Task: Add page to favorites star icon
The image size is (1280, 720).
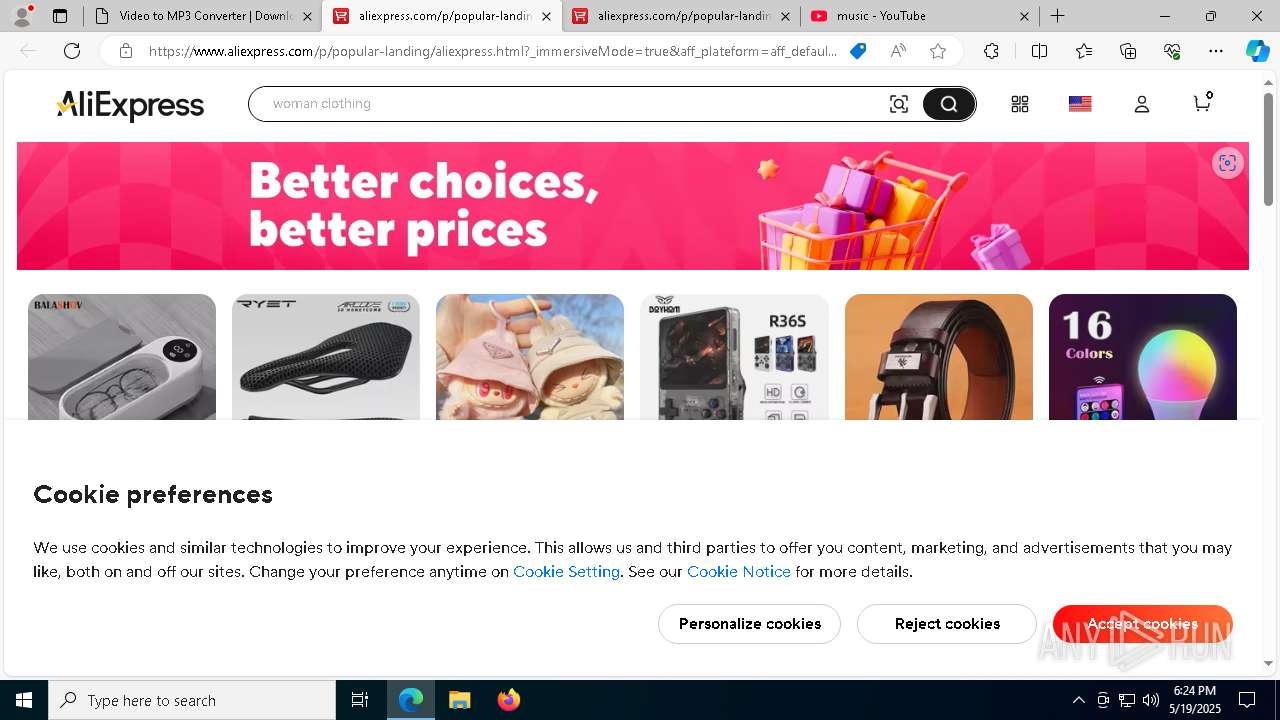Action: [938, 51]
